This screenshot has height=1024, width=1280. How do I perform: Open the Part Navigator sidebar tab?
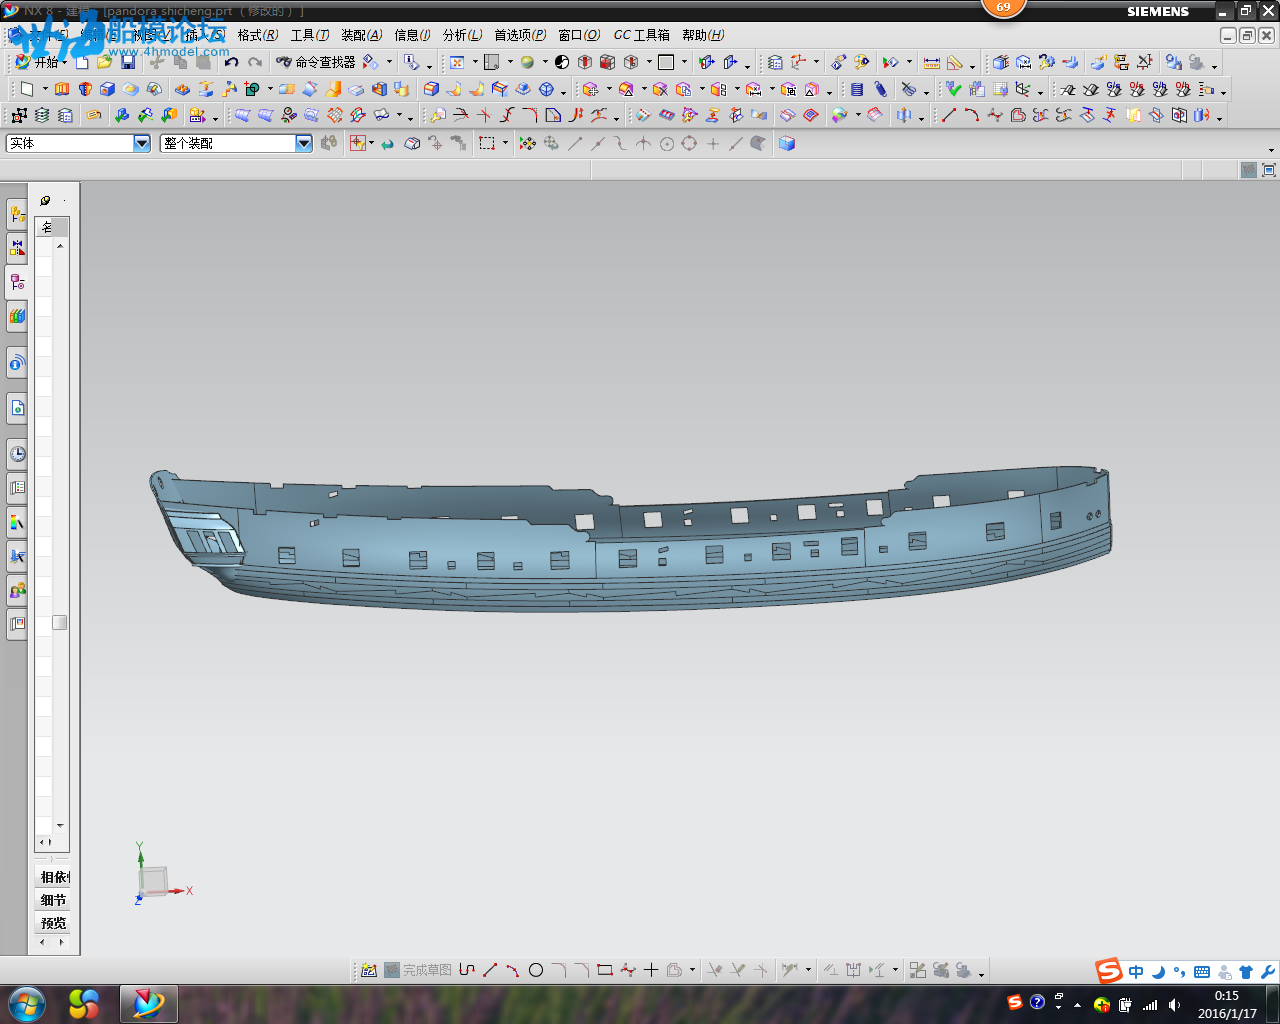(17, 282)
